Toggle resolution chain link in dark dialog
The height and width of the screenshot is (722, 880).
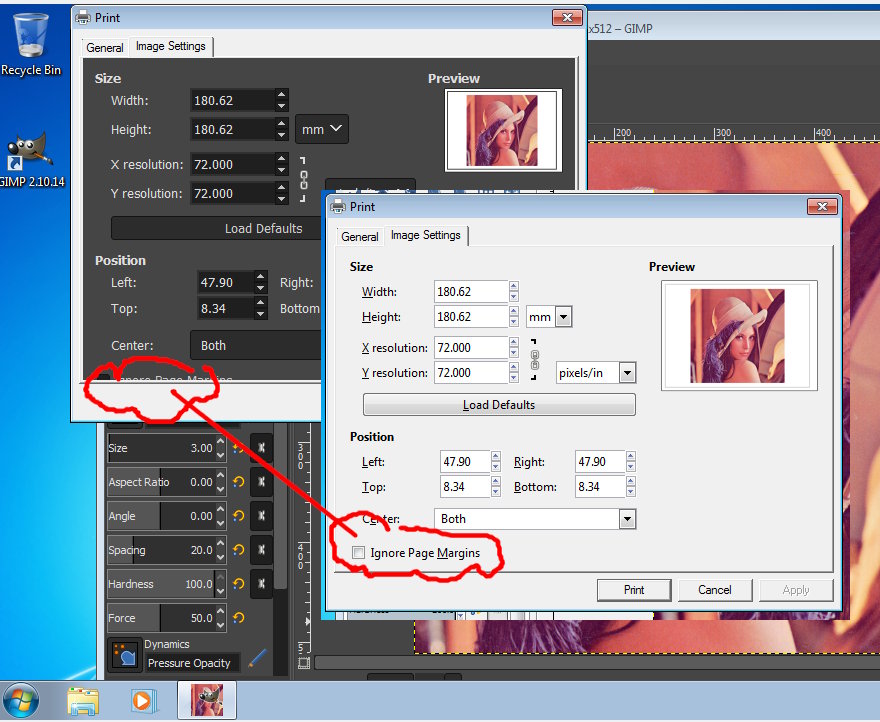pos(305,178)
